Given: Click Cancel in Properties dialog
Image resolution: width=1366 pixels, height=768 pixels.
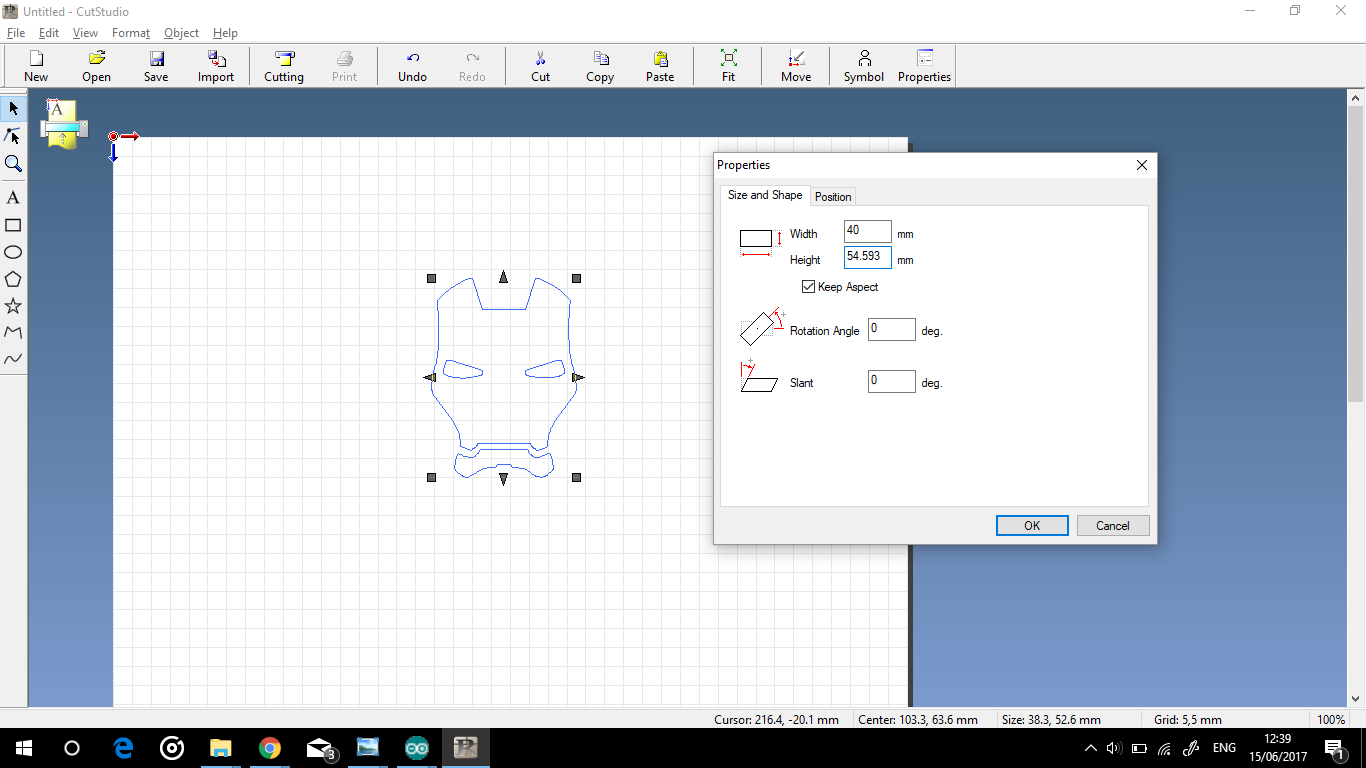Looking at the screenshot, I should [x=1113, y=526].
